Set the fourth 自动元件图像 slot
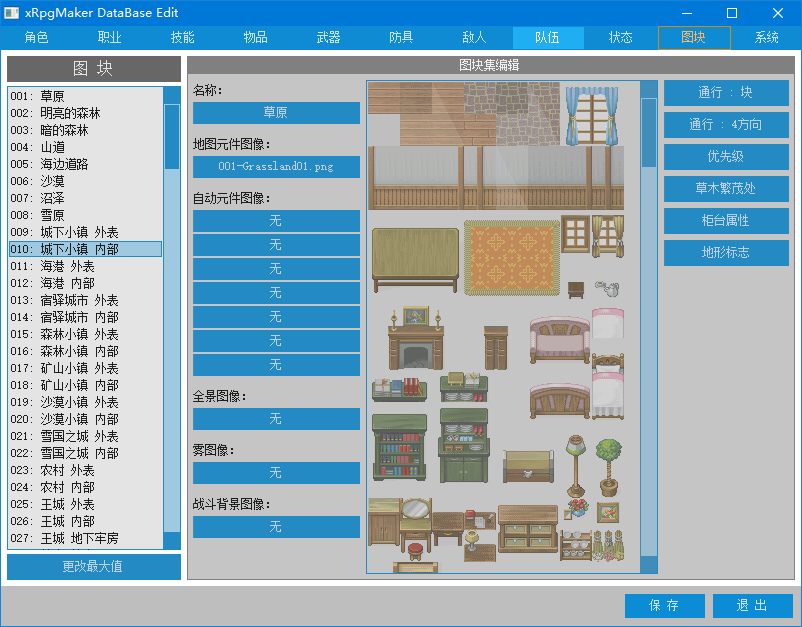802x627 pixels. coord(276,293)
